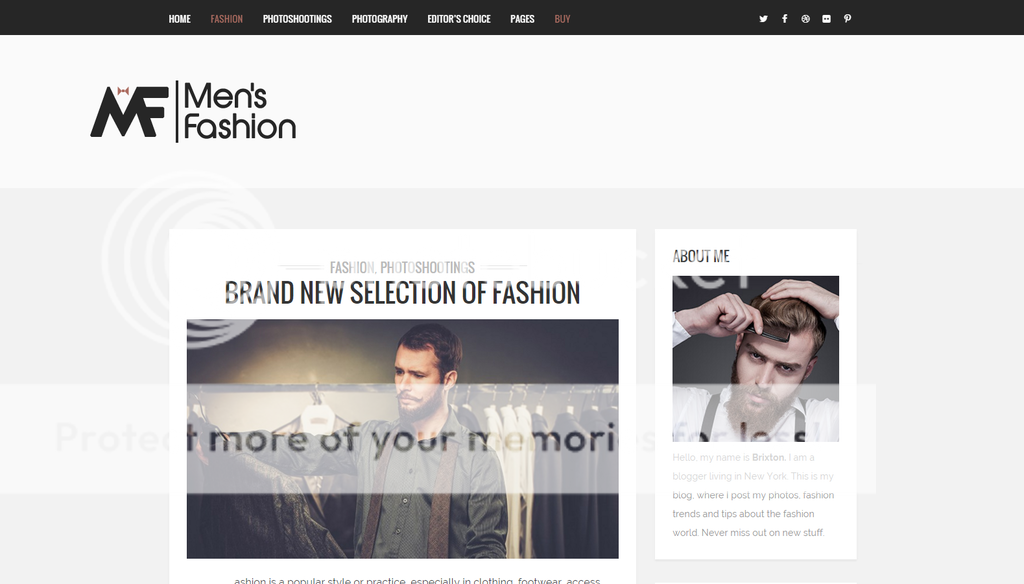Click the Brixton name in About Me text
The image size is (1024, 584).
point(768,457)
